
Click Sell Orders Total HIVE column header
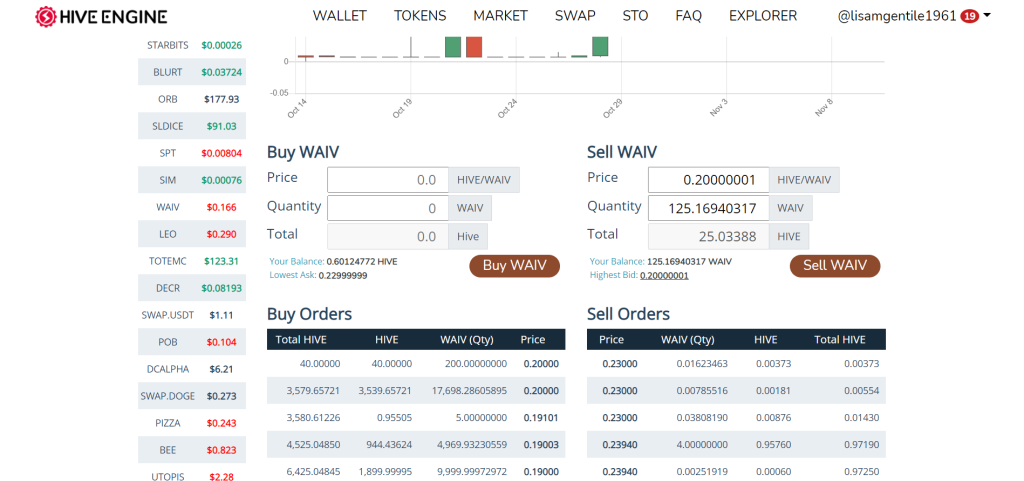coord(840,339)
